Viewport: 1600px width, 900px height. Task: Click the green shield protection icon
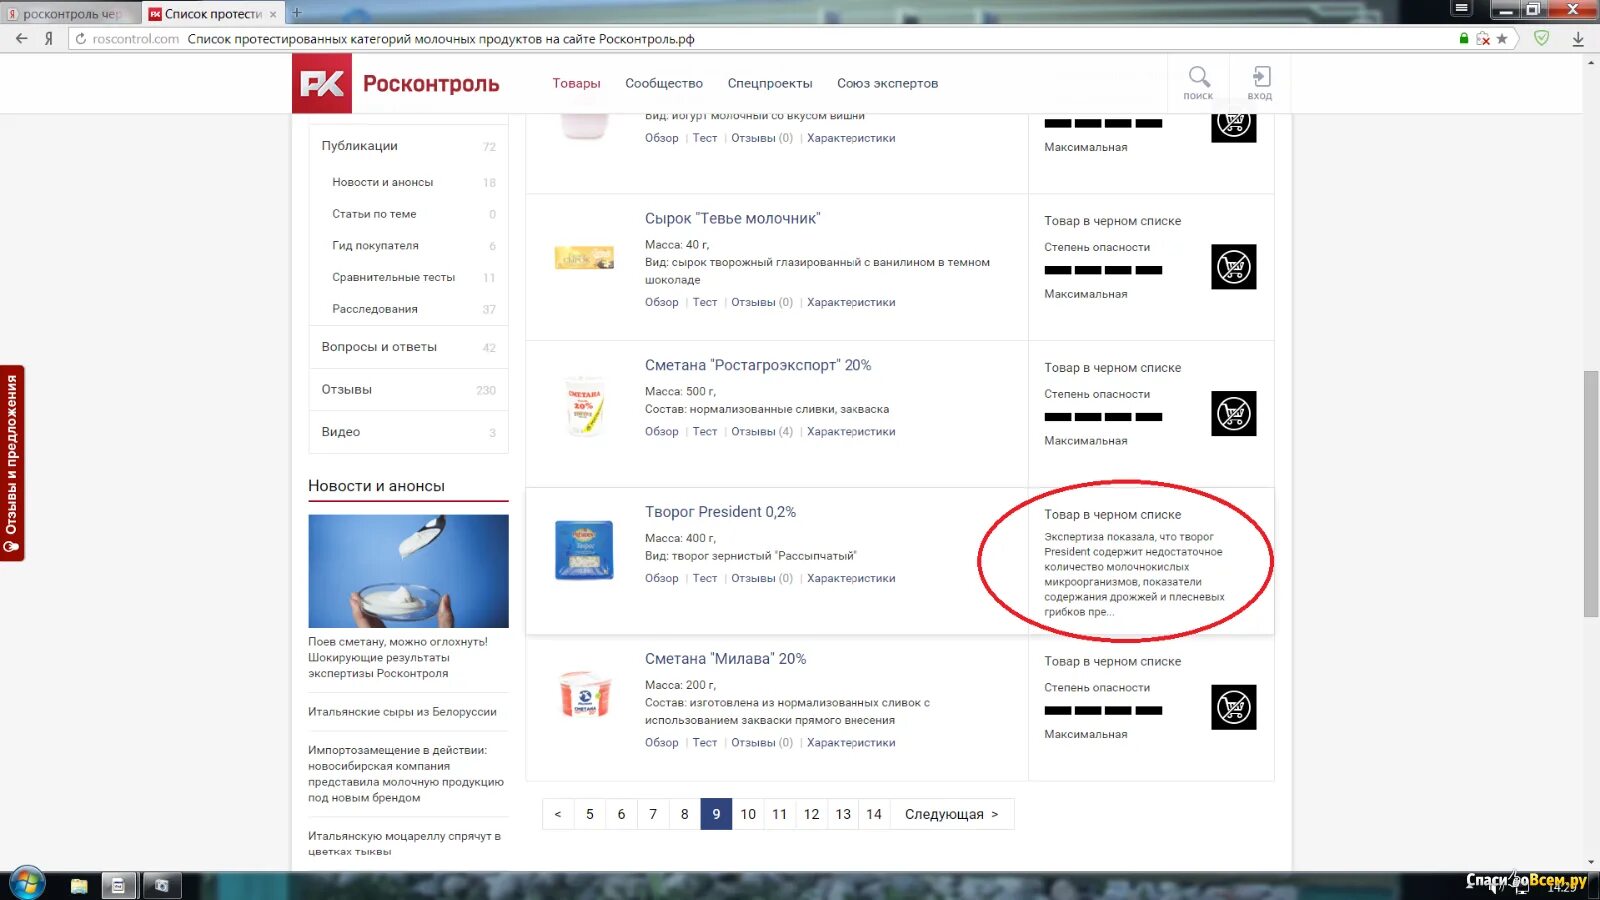point(1542,38)
